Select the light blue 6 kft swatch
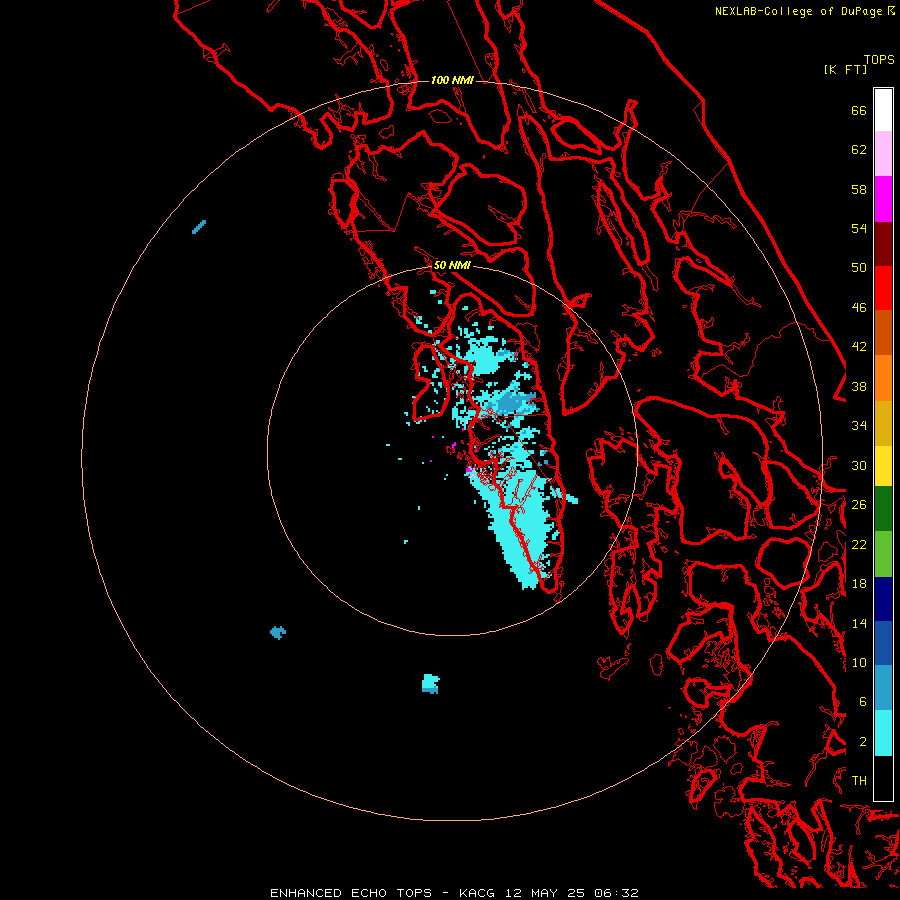The height and width of the screenshot is (900, 900). [883, 687]
